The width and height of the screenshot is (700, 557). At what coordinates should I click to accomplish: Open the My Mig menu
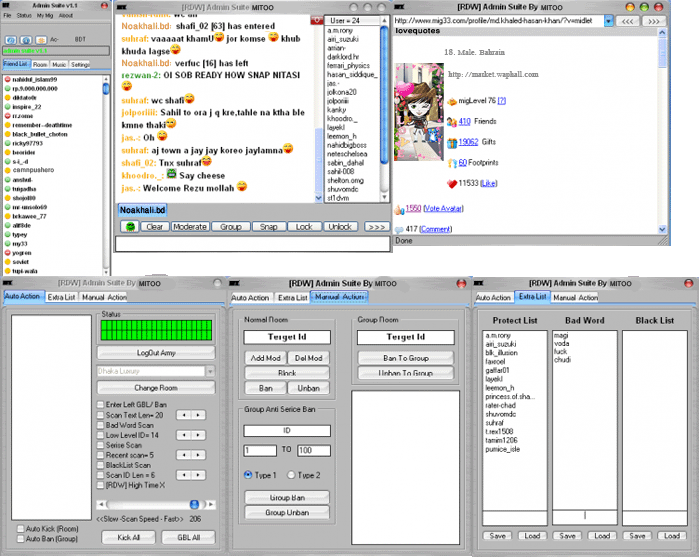pos(46,17)
